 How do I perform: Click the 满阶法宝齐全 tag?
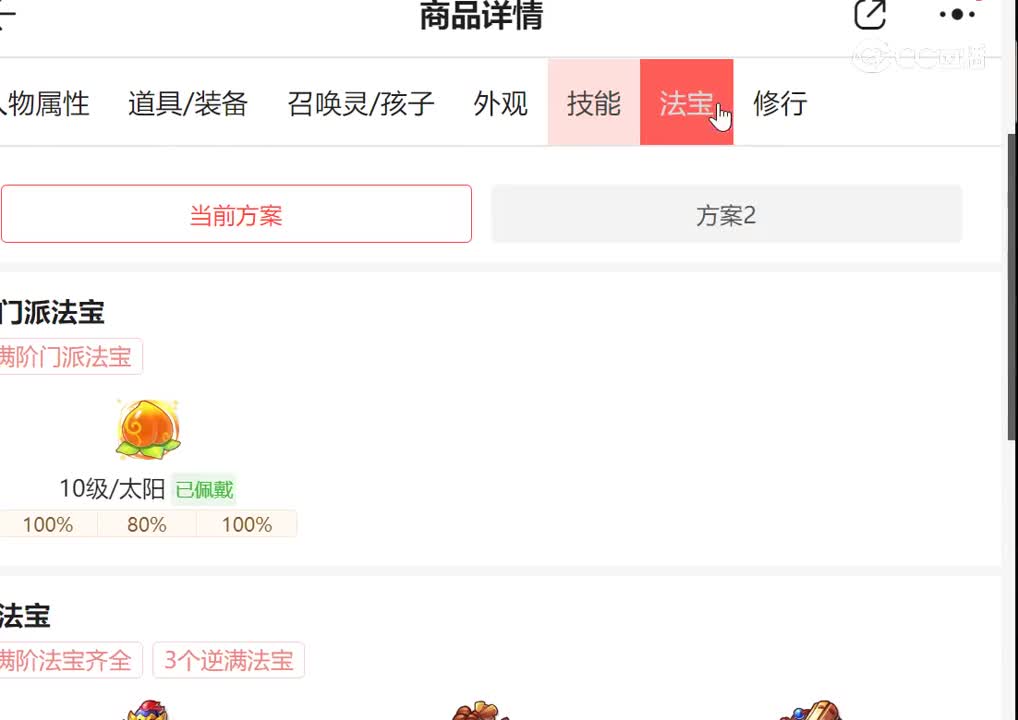click(x=70, y=660)
